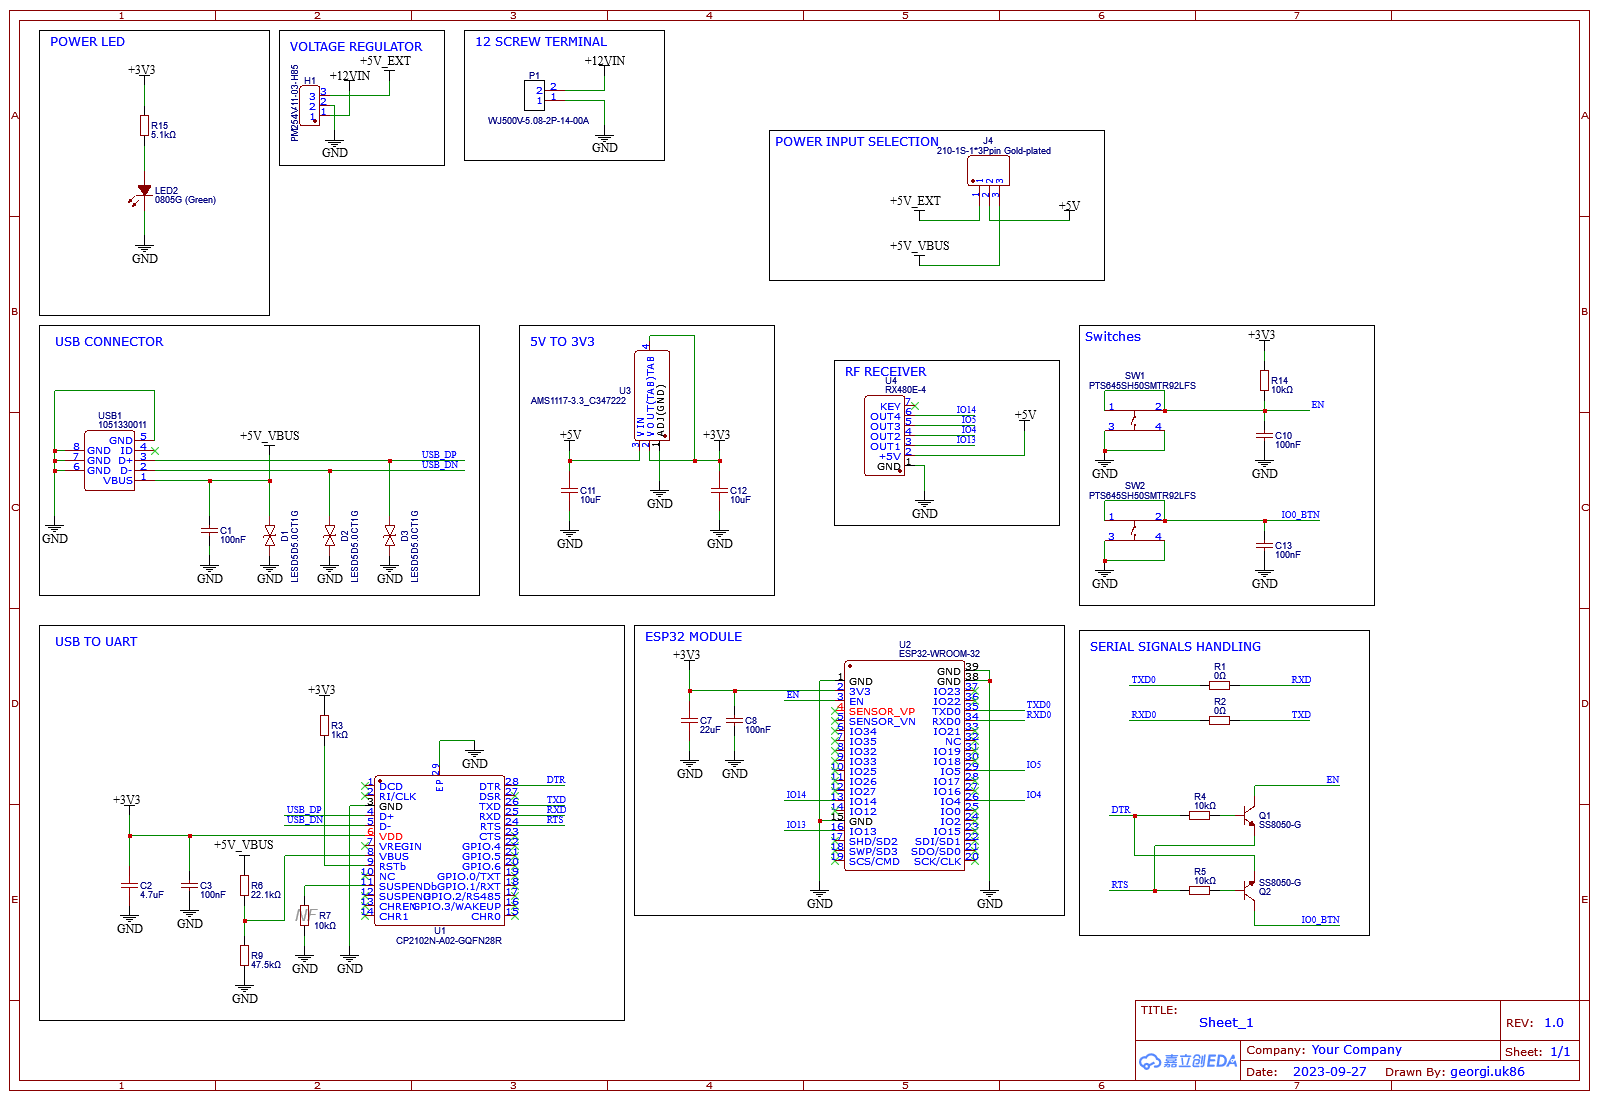1600x1102 pixels.
Task: Select the D3 TVS diode symbol
Action: (x=389, y=535)
